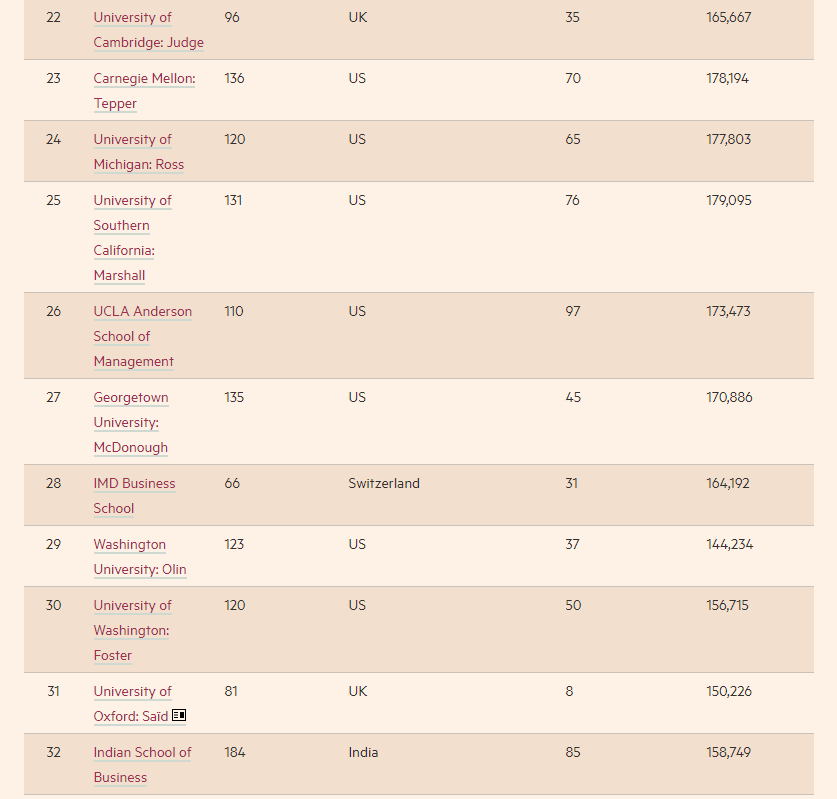Click the Switzerland country cell

click(x=384, y=484)
